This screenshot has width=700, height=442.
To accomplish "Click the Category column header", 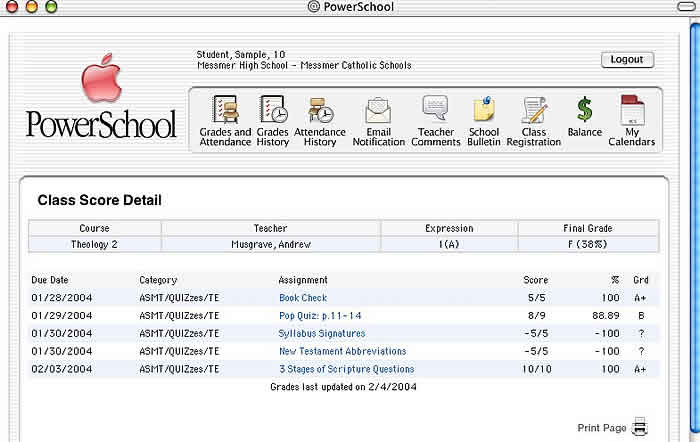I will point(158,280).
